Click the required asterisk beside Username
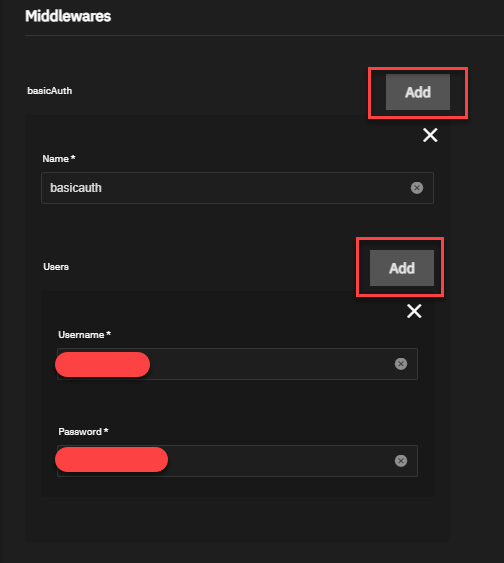The height and width of the screenshot is (563, 504). click(108, 334)
